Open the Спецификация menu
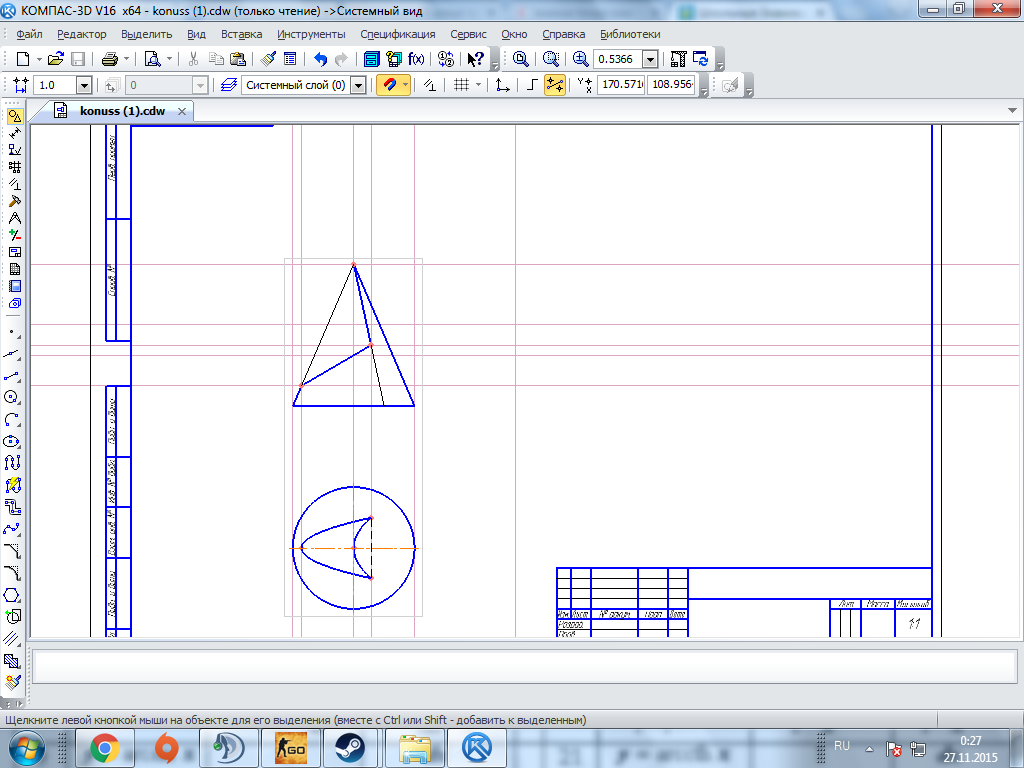 coord(398,34)
